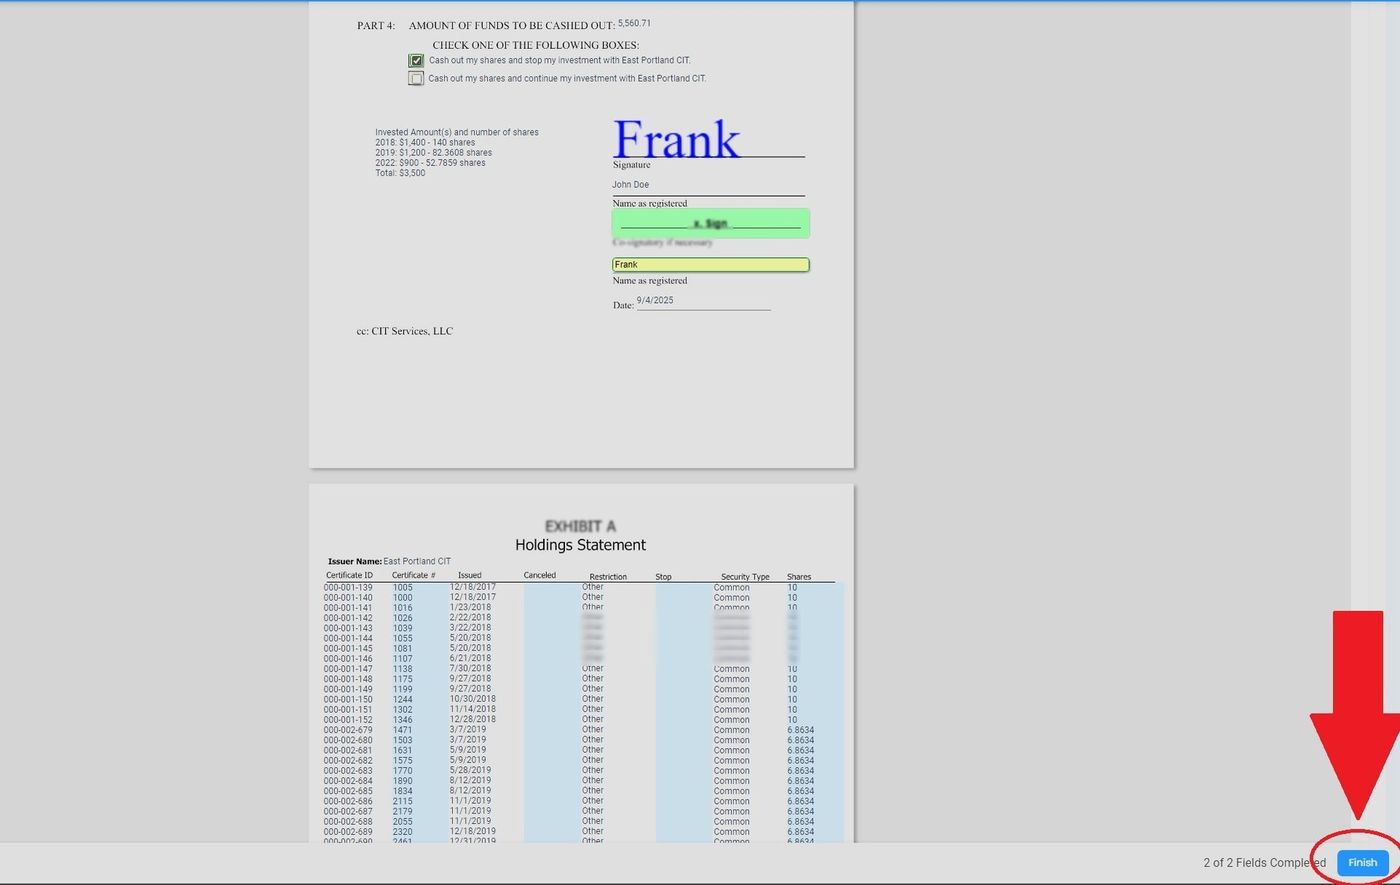1400x885 pixels.
Task: Click the green co-signatory Sign field
Action: pos(710,223)
